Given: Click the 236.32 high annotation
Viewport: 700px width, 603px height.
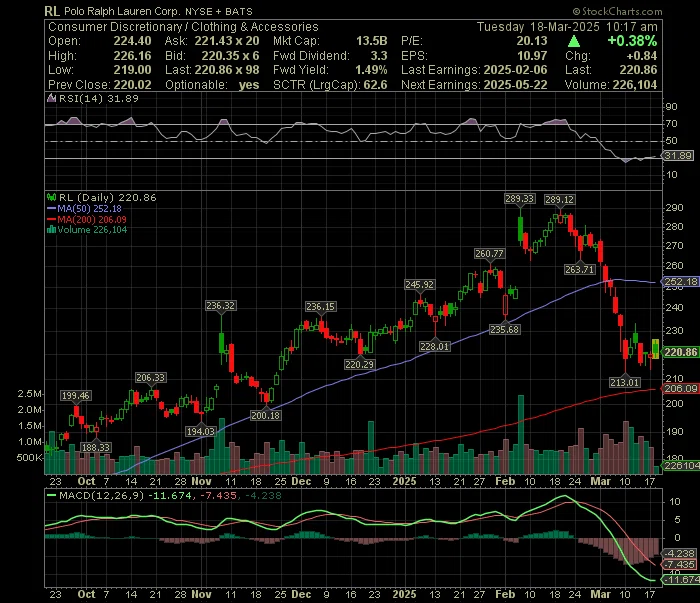Looking at the screenshot, I should pos(221,306).
